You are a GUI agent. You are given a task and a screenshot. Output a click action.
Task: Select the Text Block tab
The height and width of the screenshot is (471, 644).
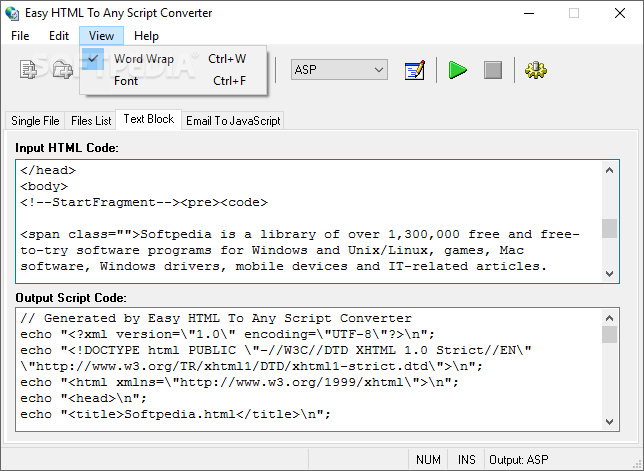[149, 119]
